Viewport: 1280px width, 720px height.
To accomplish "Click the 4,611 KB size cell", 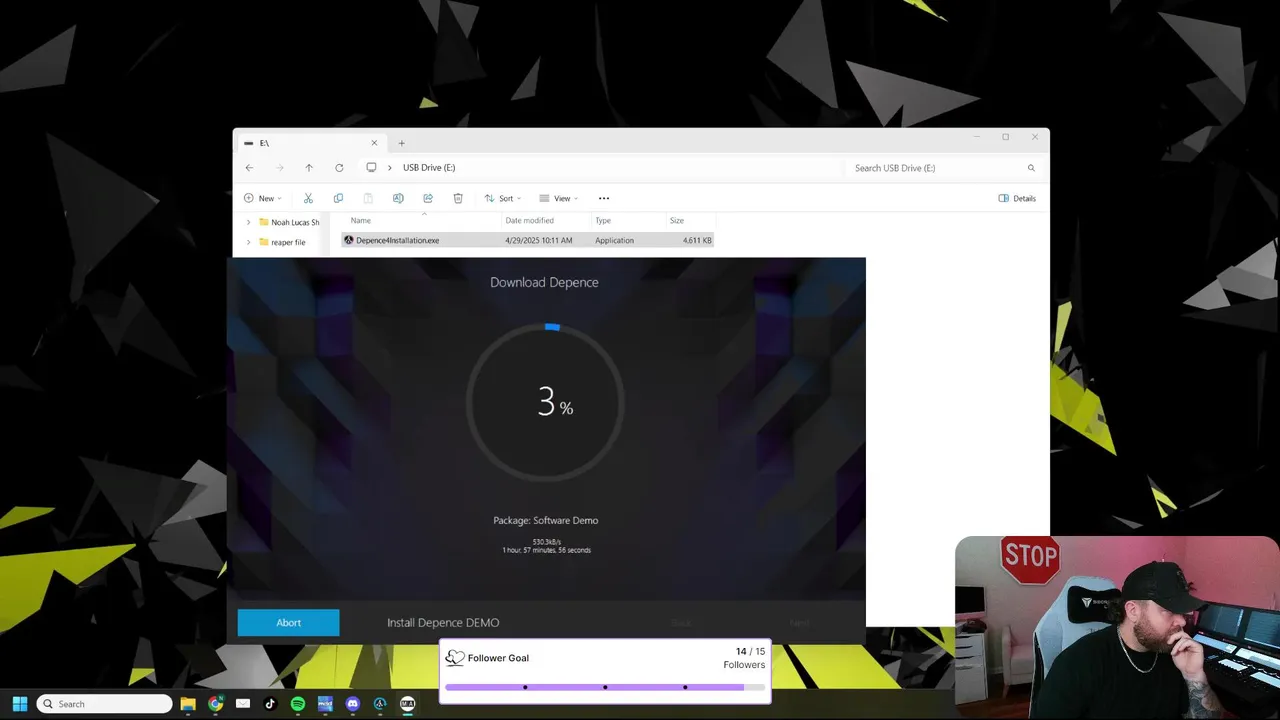I will (x=697, y=240).
